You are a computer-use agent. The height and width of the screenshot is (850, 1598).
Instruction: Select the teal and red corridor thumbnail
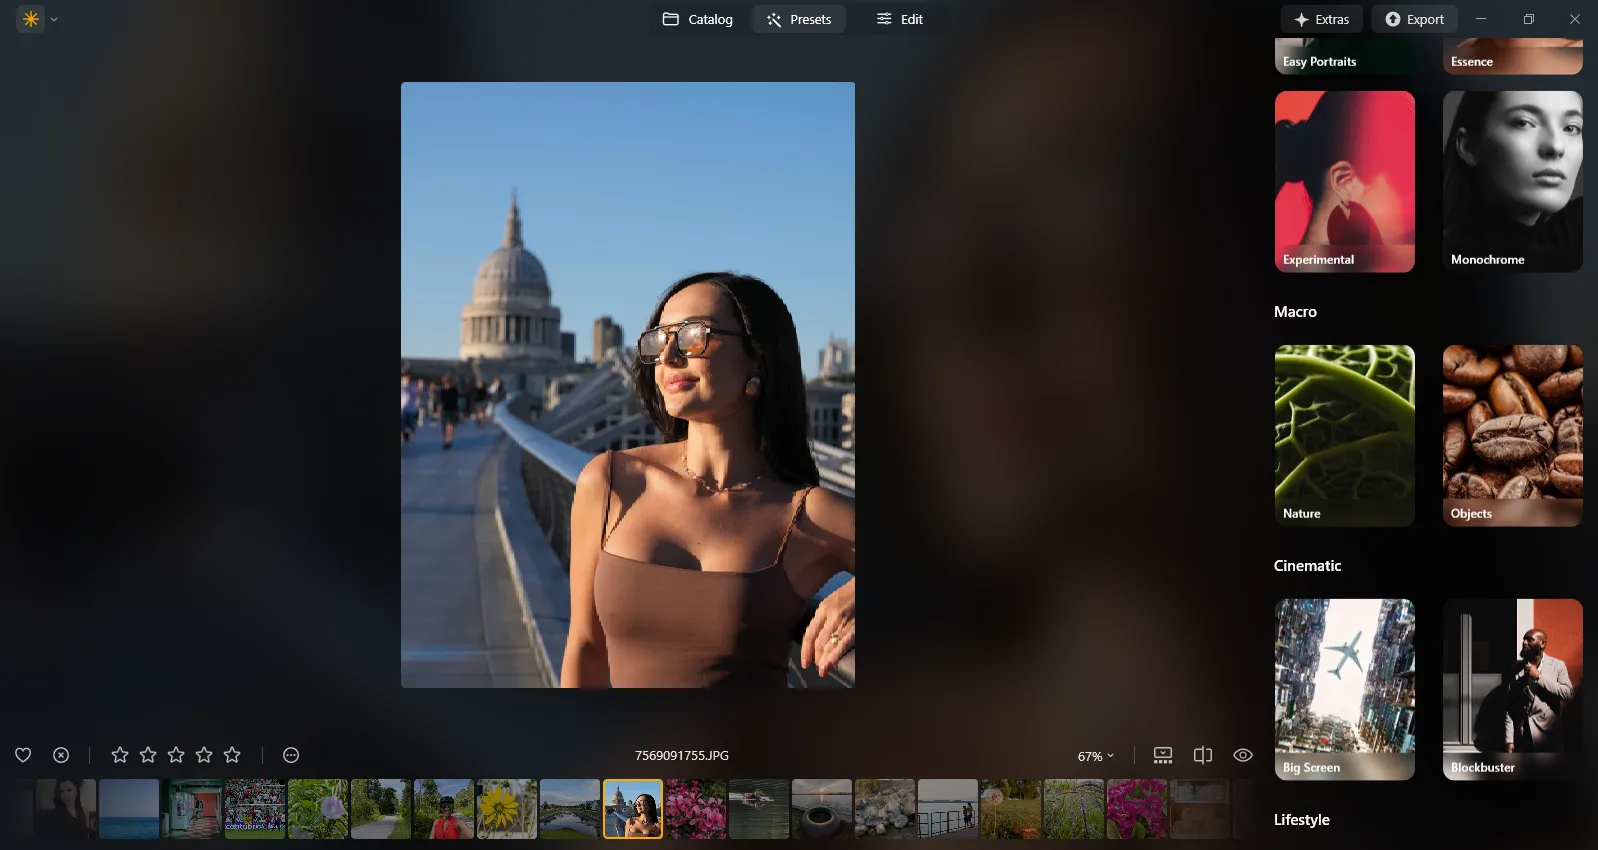click(192, 809)
